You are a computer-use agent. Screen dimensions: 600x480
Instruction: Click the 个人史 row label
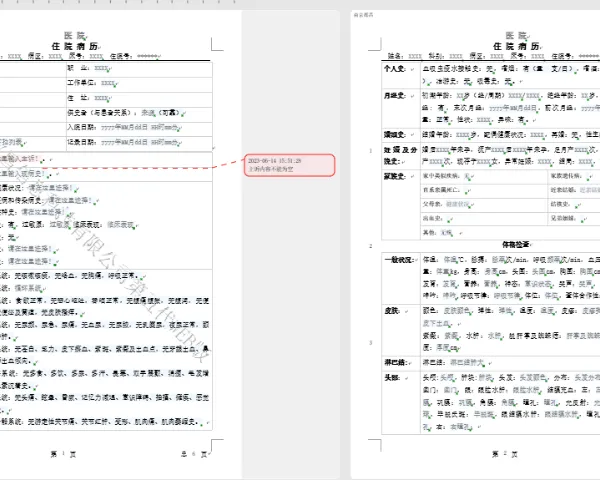click(395, 69)
